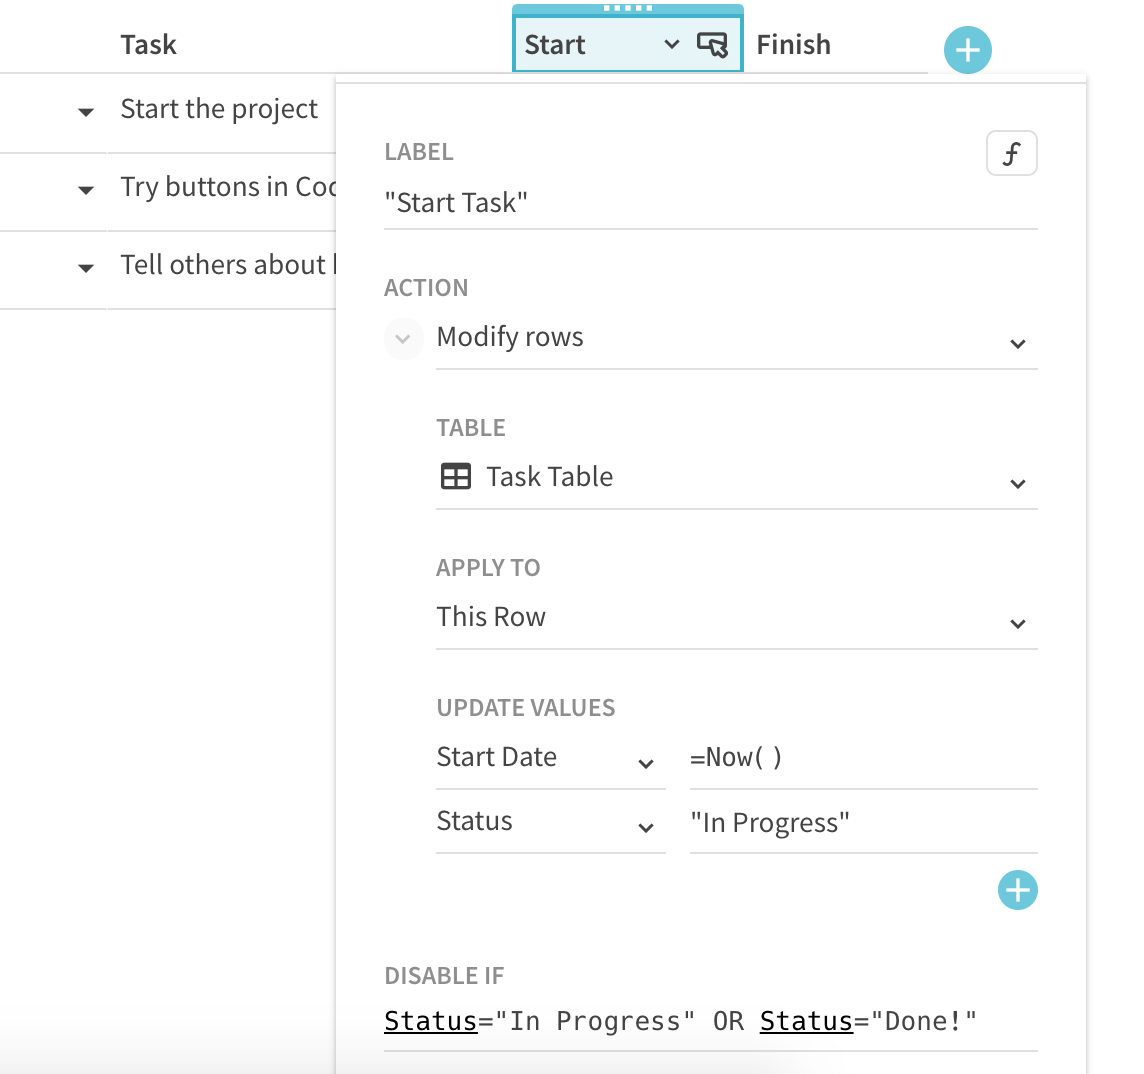Expand row menu for Try buttons row
The image size is (1144, 1074).
pyautogui.click(x=86, y=190)
